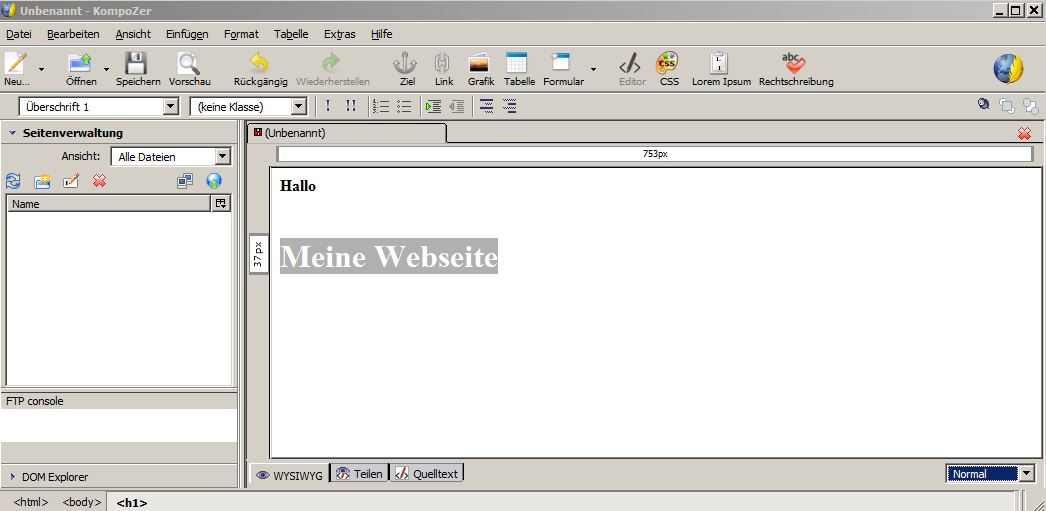Open the Extras menu
The width and height of the screenshot is (1046, 511).
point(340,34)
